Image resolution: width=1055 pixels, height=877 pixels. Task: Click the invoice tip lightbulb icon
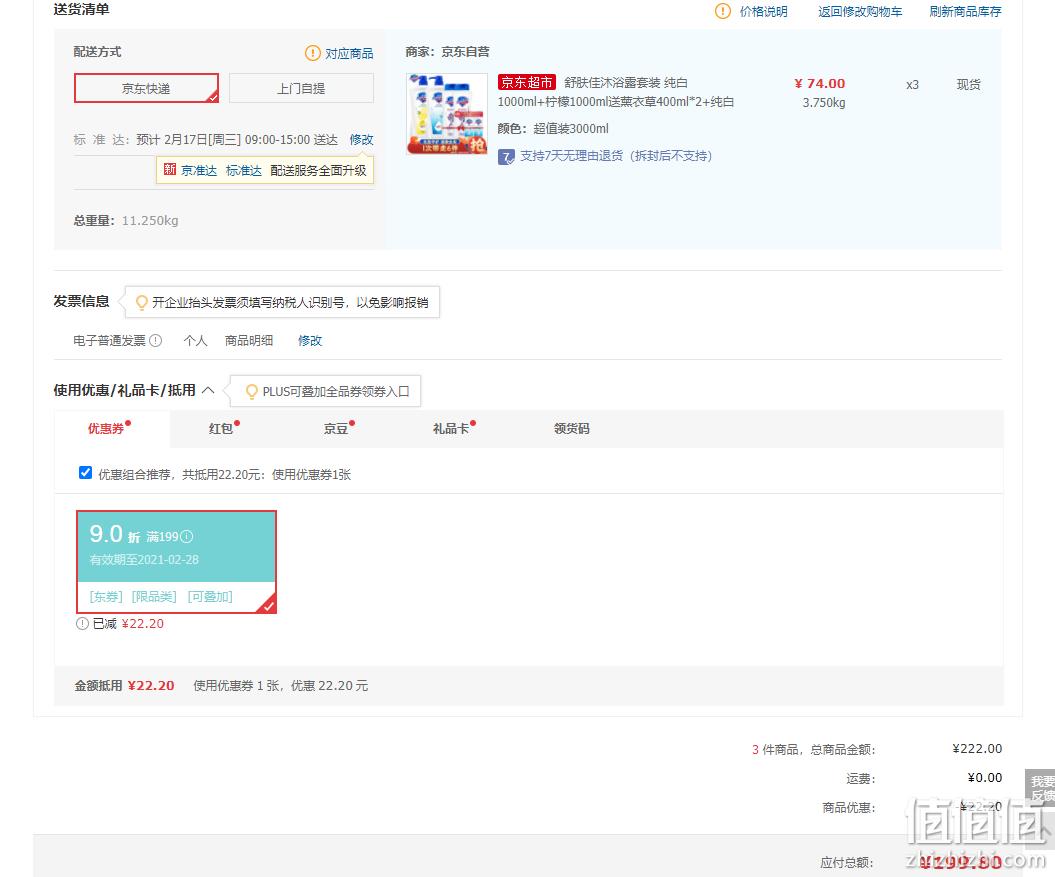[x=141, y=302]
